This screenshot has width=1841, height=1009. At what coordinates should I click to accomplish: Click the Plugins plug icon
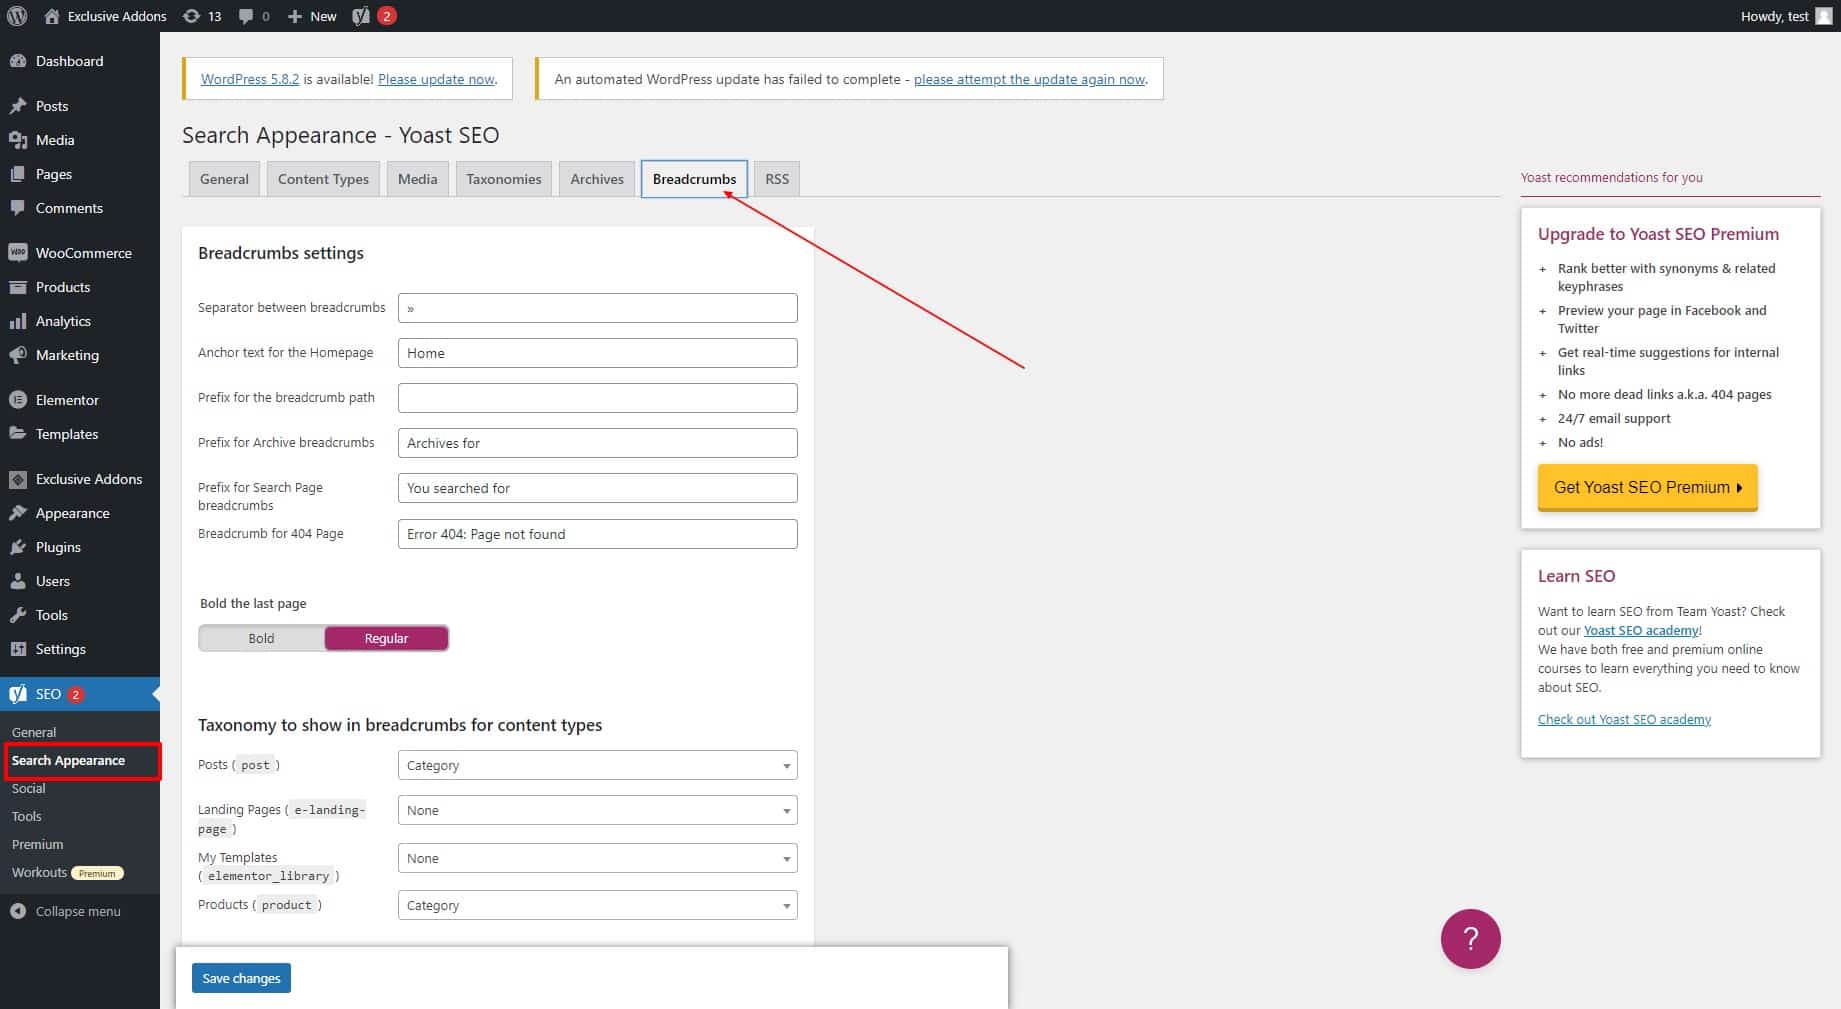[x=18, y=547]
